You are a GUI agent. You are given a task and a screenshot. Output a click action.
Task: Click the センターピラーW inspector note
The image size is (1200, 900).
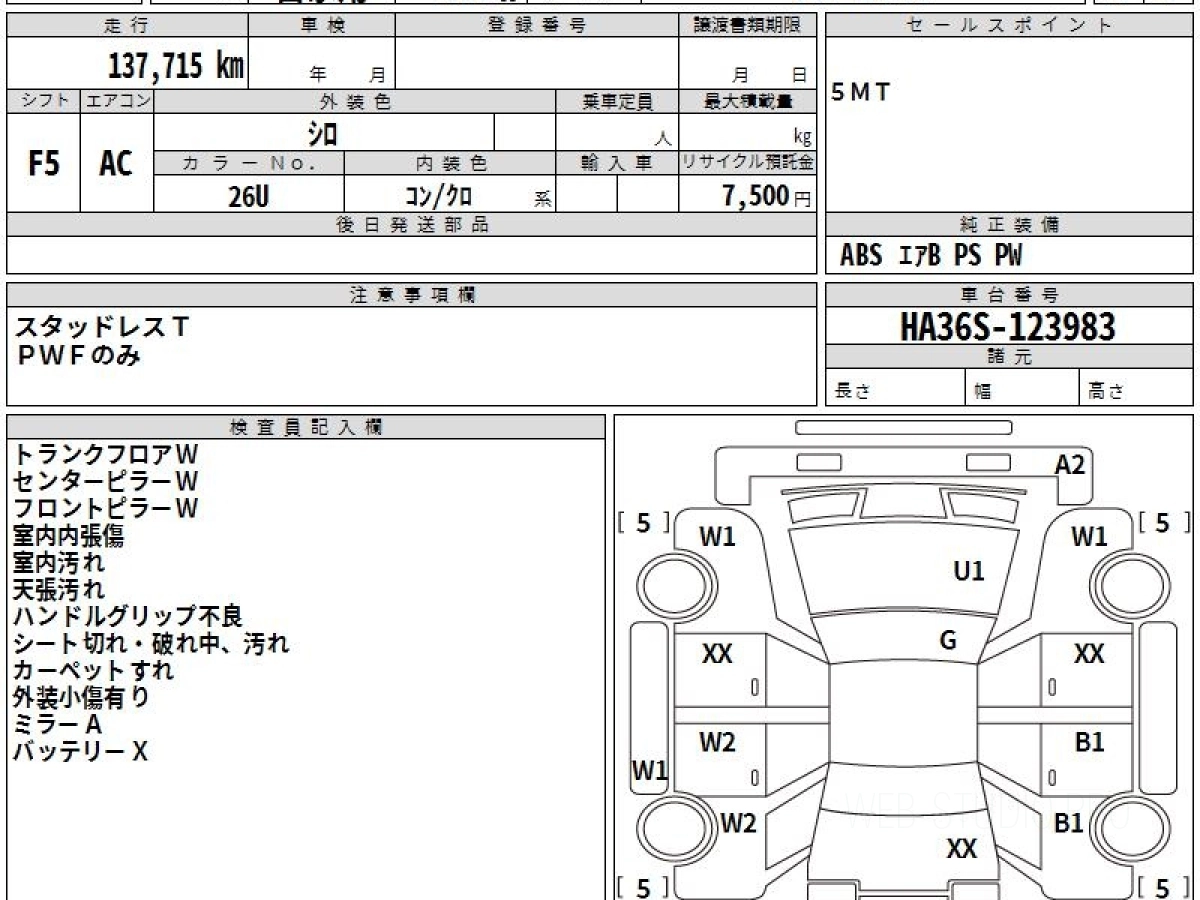point(106,482)
